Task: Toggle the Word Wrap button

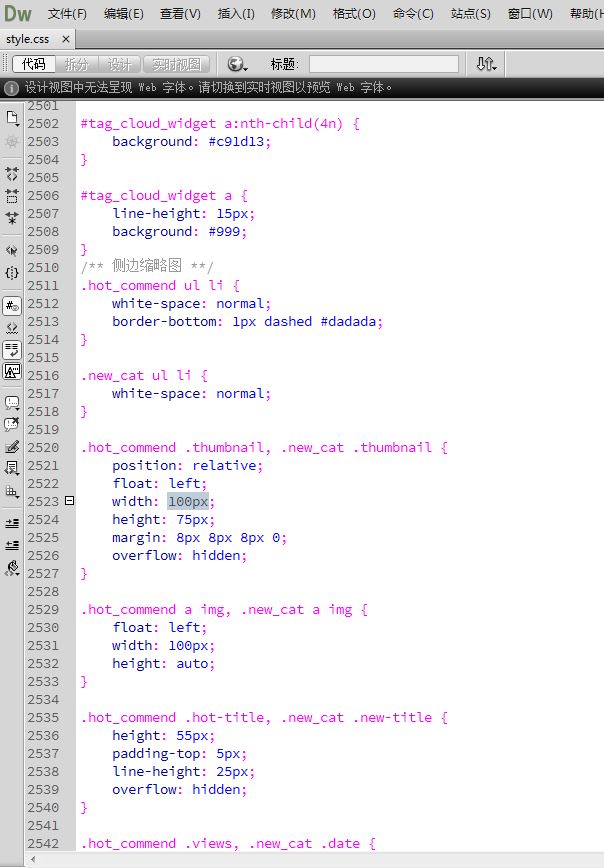Action: tap(12, 349)
